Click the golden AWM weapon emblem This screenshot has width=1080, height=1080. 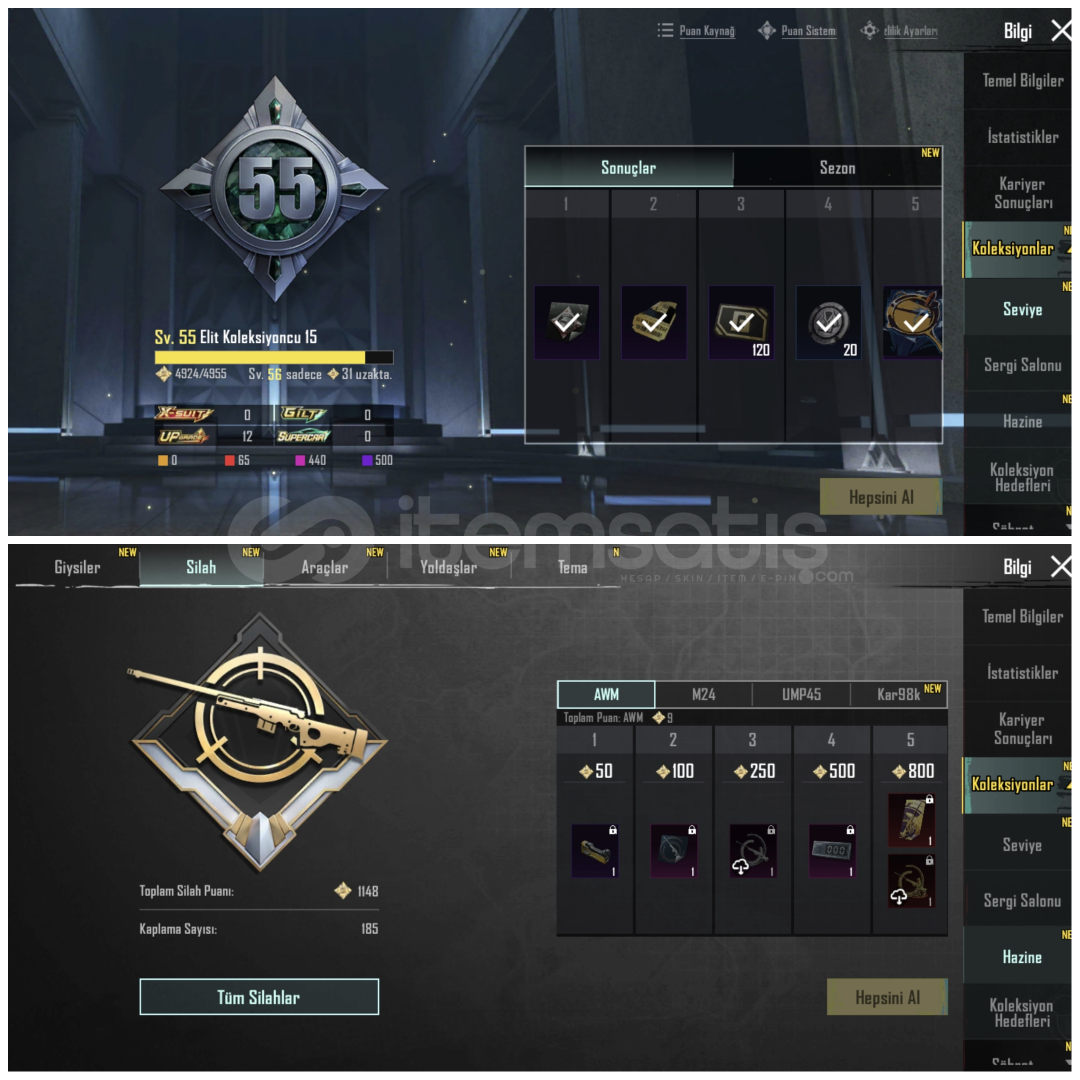(x=259, y=740)
